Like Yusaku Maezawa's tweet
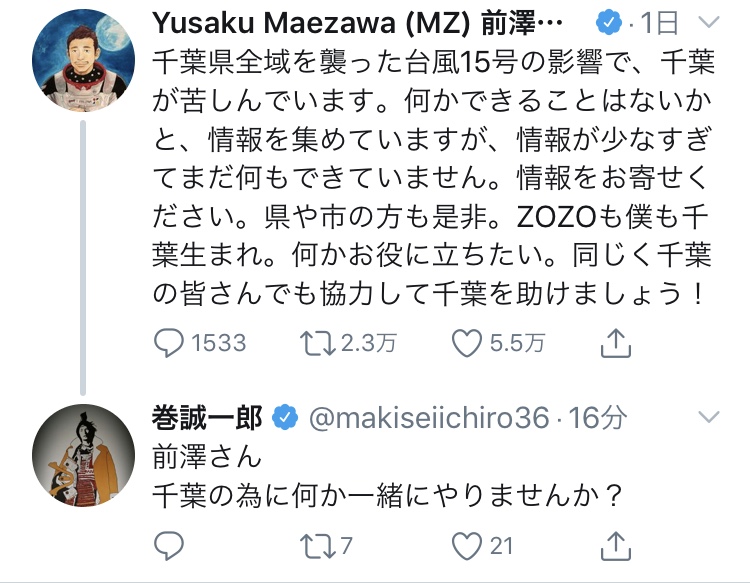The height and width of the screenshot is (583, 750). pyautogui.click(x=466, y=343)
